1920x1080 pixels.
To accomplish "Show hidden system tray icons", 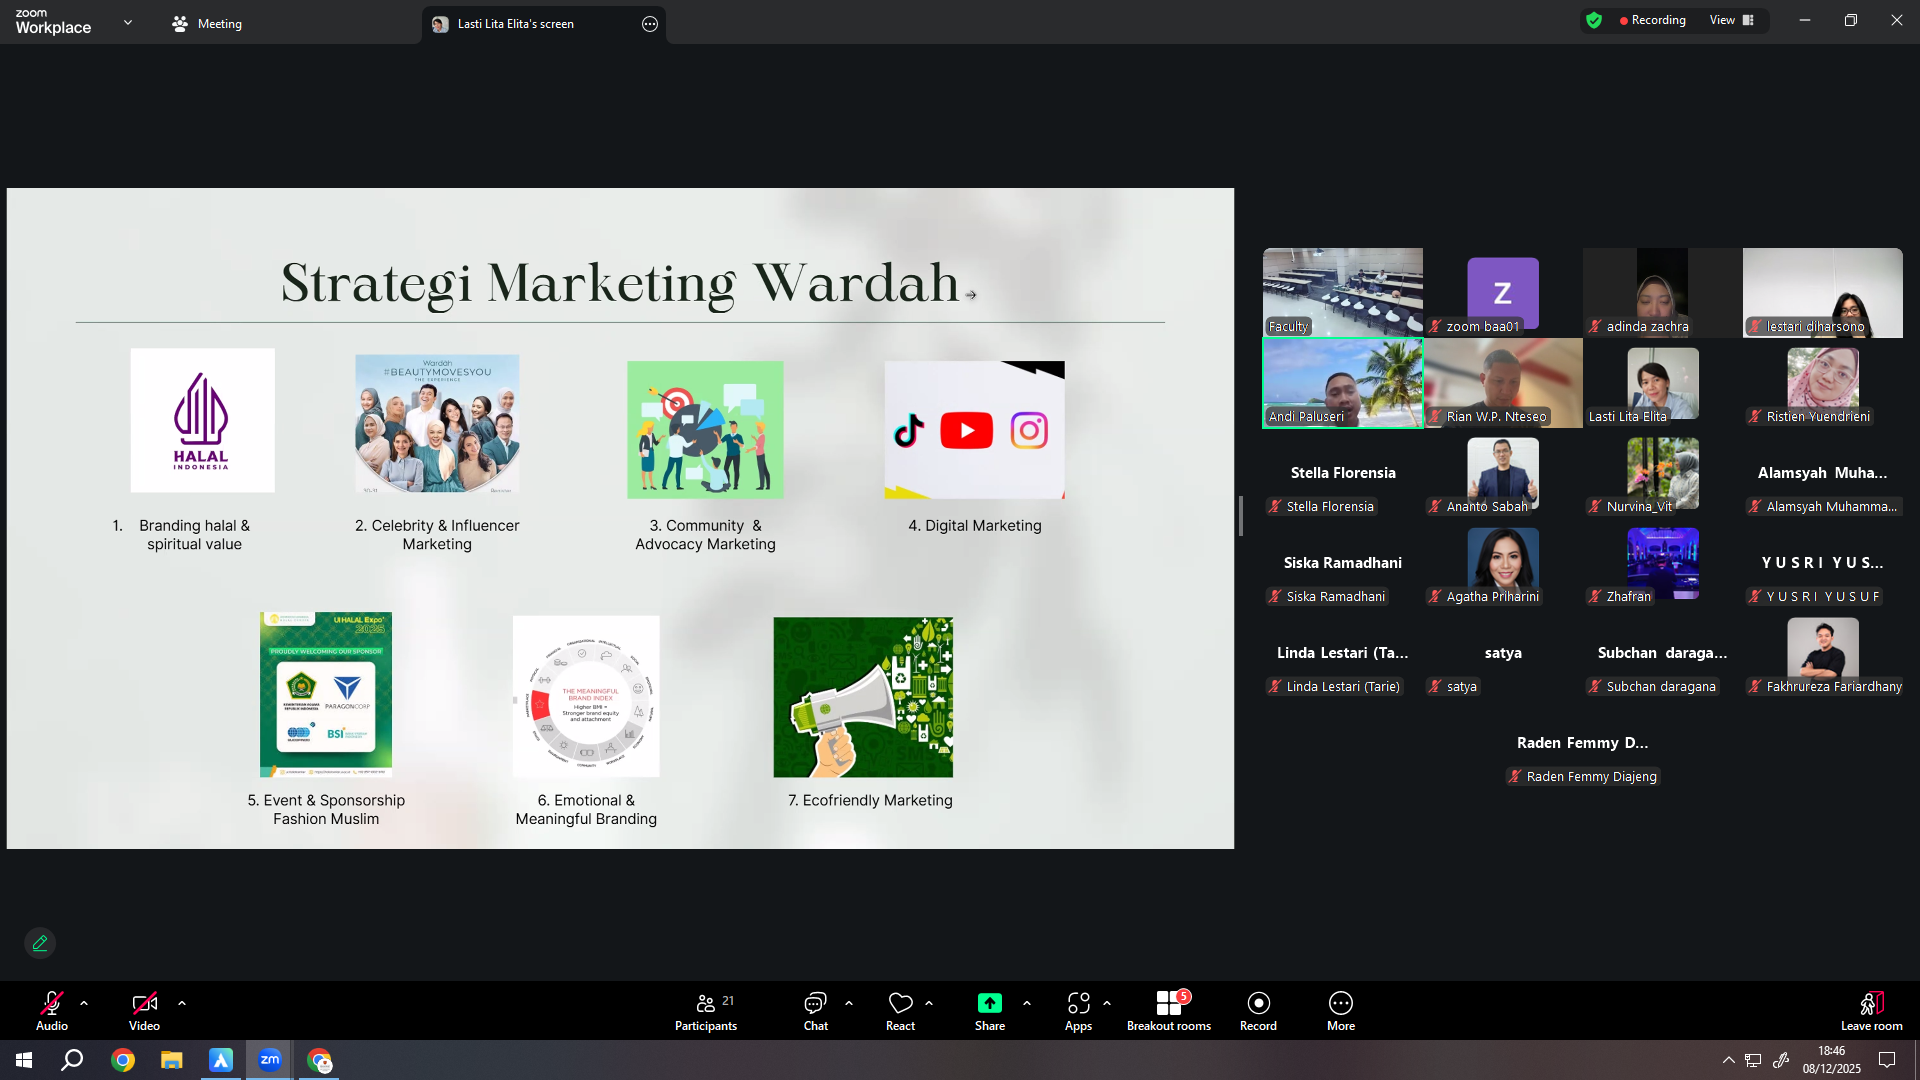I will point(1728,1060).
